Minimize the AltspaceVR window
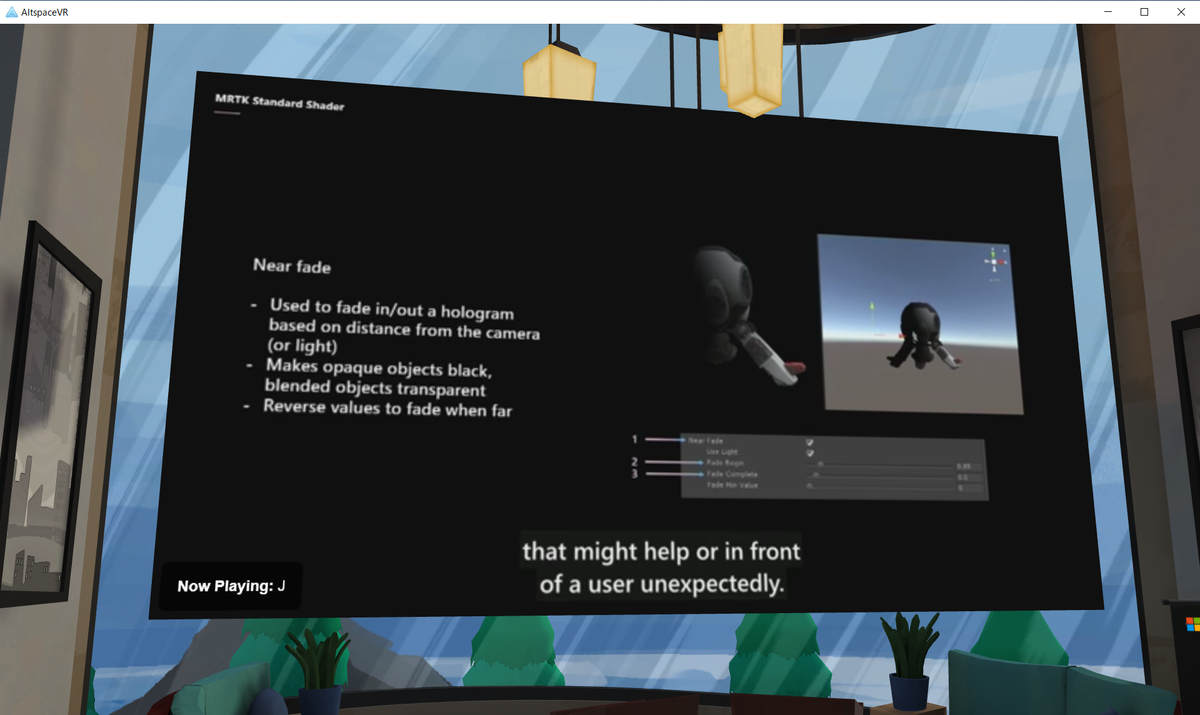The width and height of the screenshot is (1200, 715). point(1109,11)
